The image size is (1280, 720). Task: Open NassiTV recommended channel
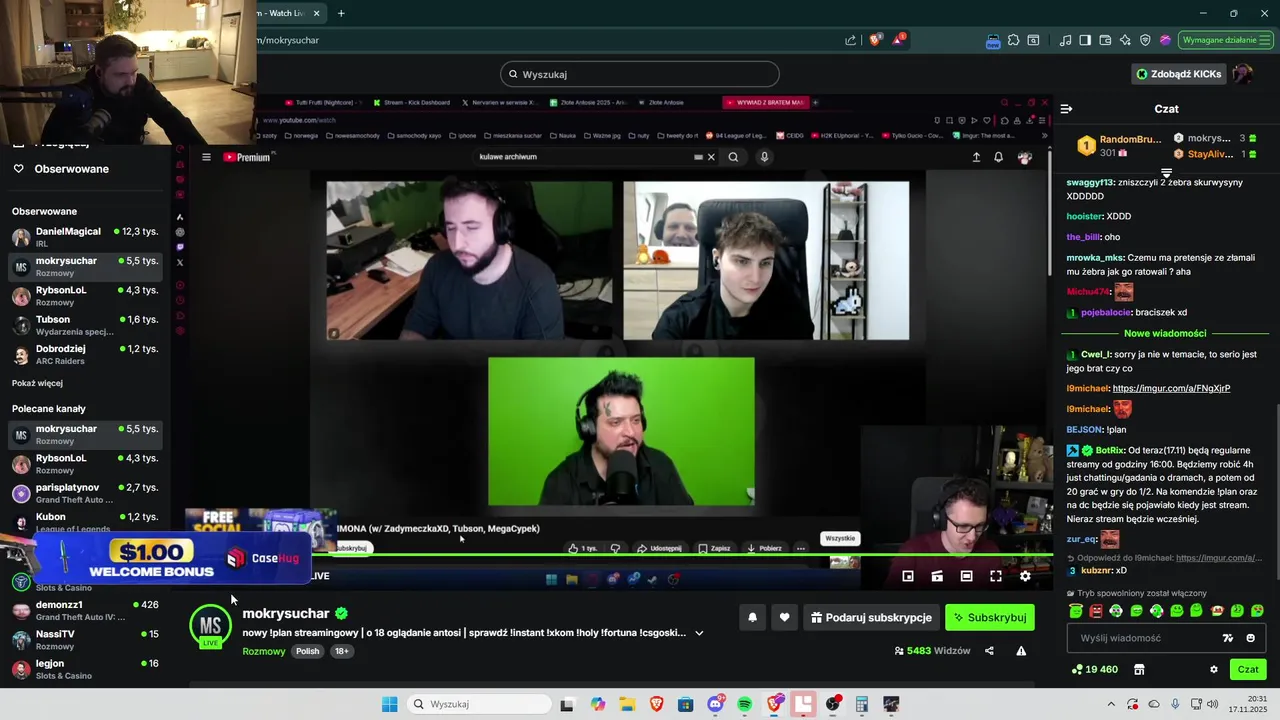(85, 640)
